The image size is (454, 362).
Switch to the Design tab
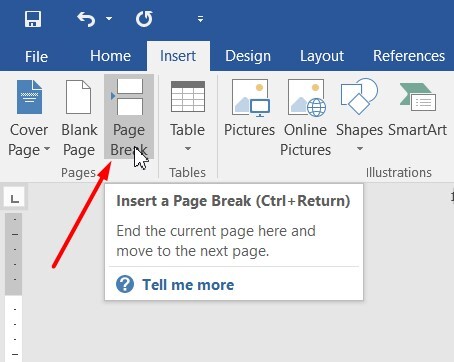[x=248, y=56]
